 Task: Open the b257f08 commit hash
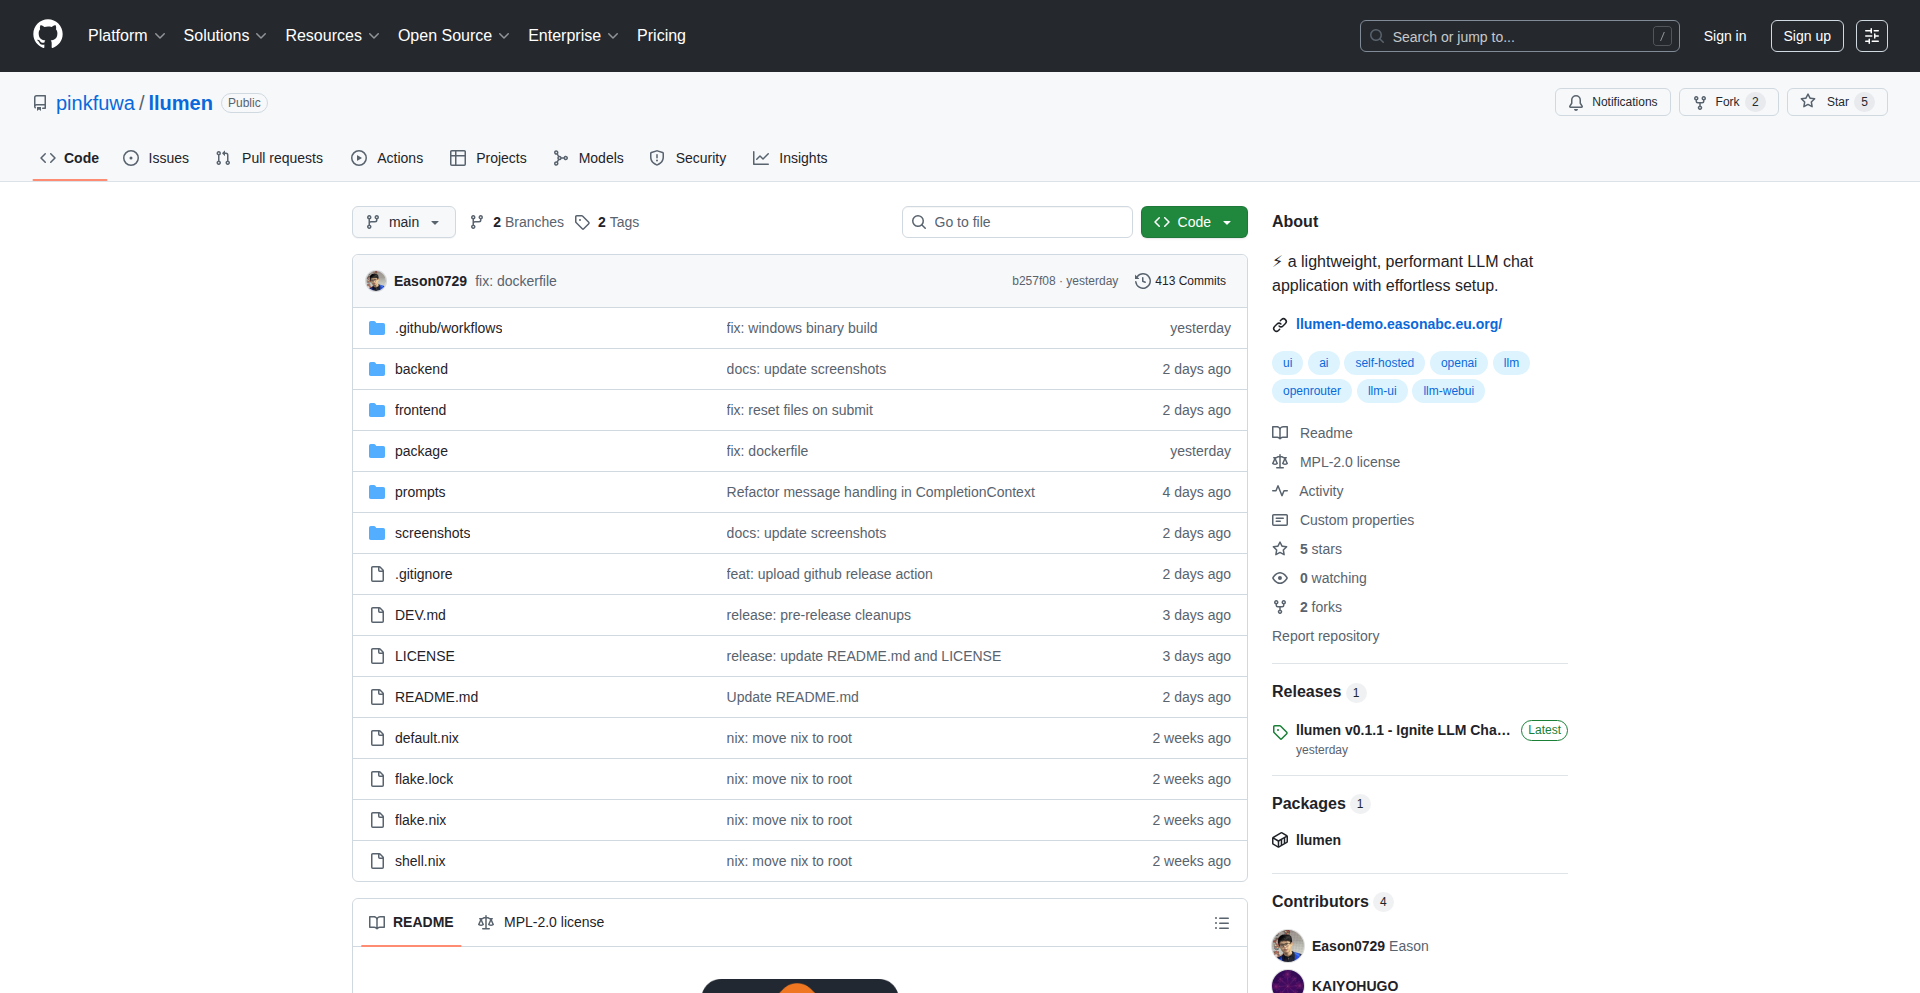click(x=1033, y=281)
